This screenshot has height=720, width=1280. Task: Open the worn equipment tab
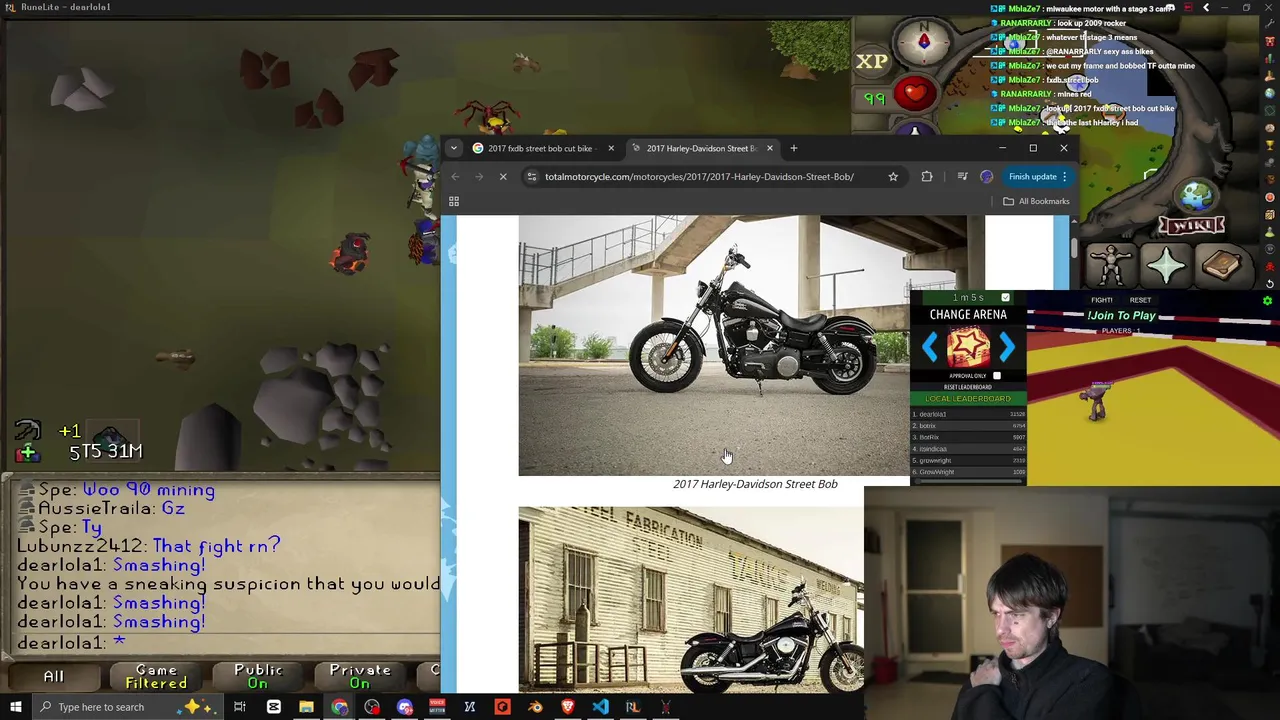pyautogui.click(x=1111, y=265)
